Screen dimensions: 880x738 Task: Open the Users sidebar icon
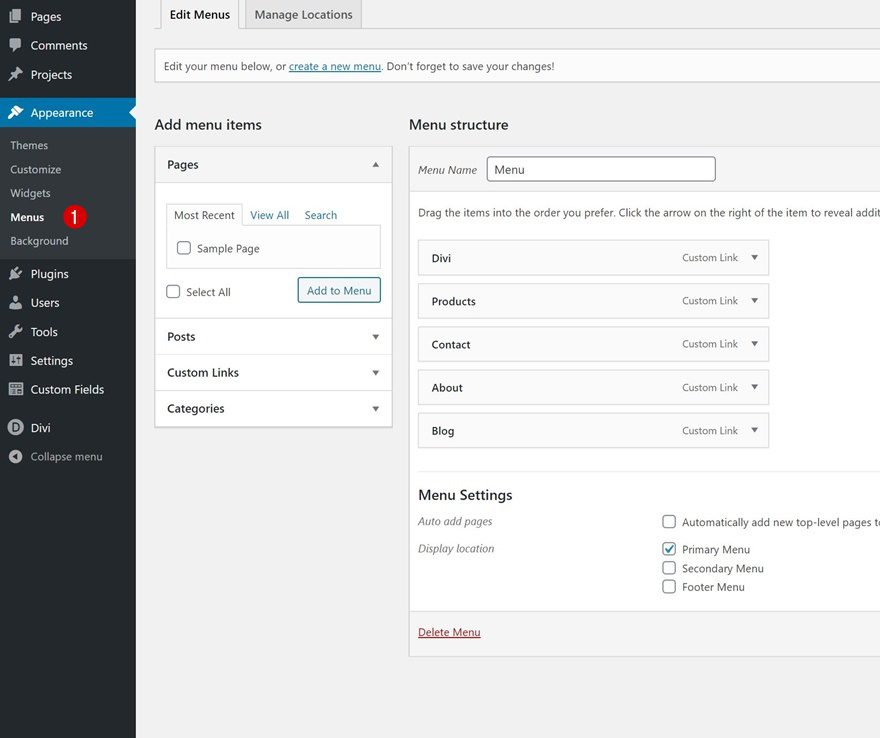[14, 302]
